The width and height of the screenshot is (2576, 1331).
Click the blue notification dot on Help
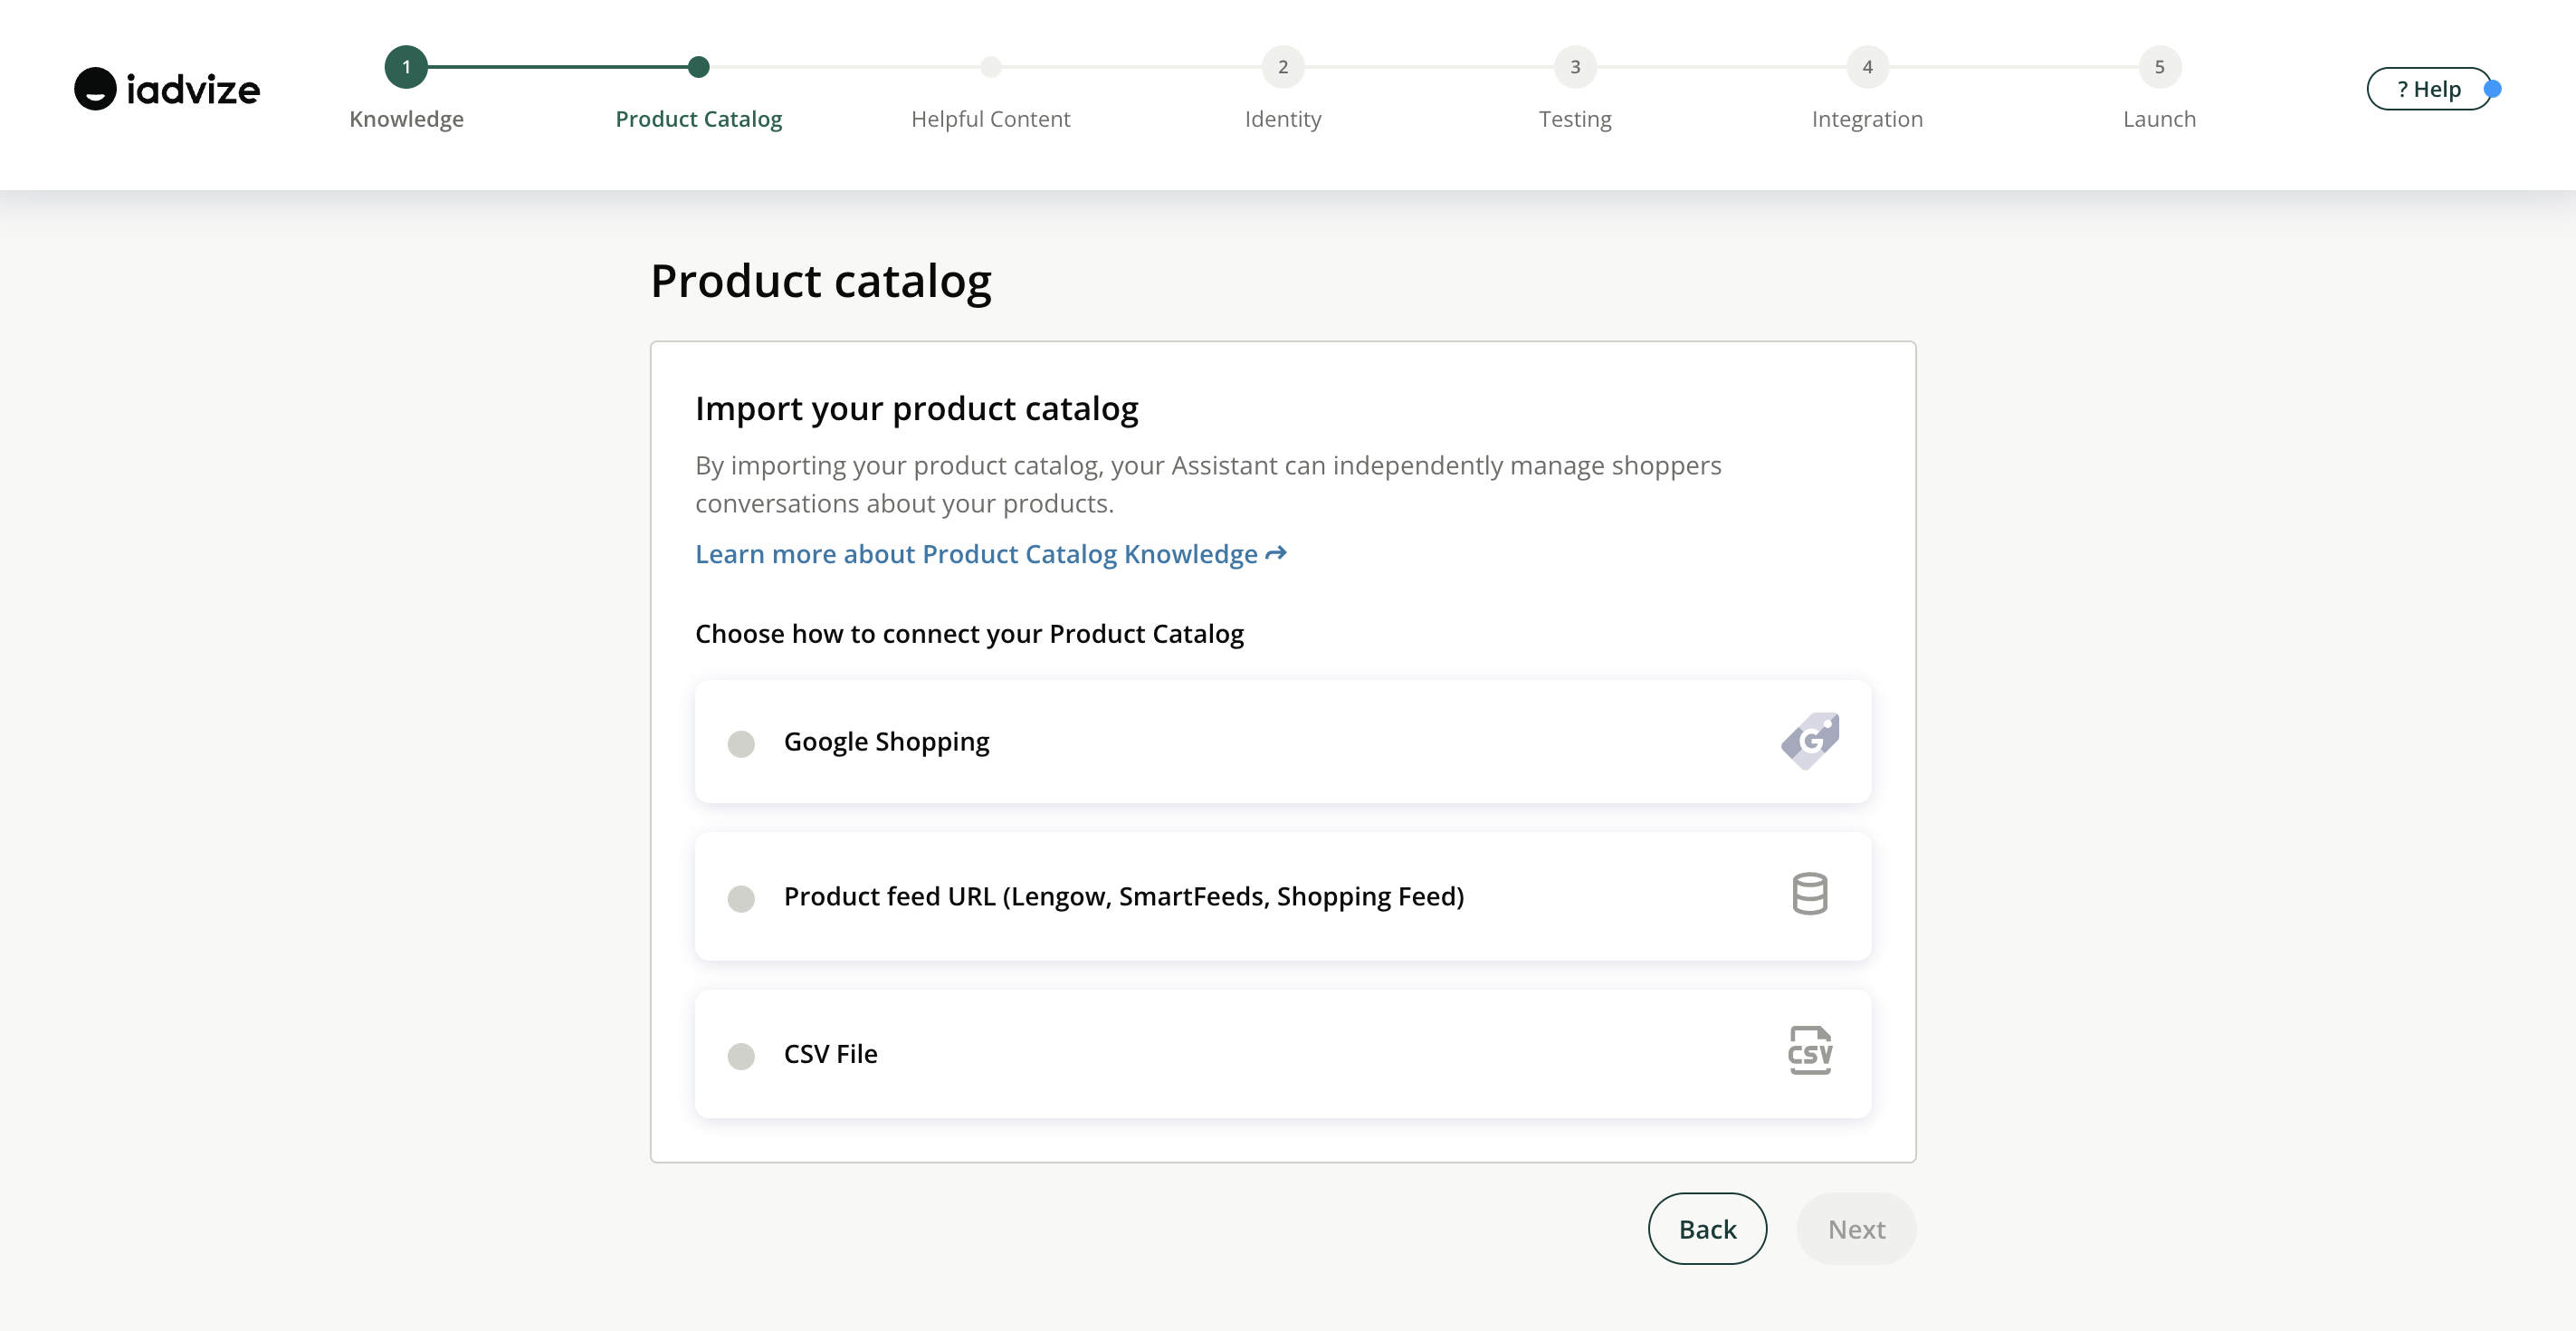2492,89
